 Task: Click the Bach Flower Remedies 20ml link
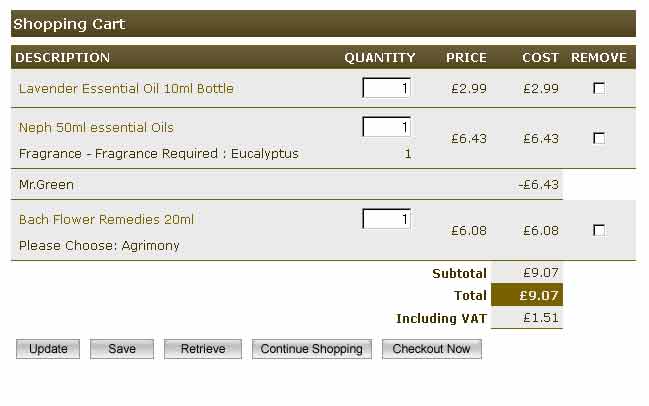(106, 219)
